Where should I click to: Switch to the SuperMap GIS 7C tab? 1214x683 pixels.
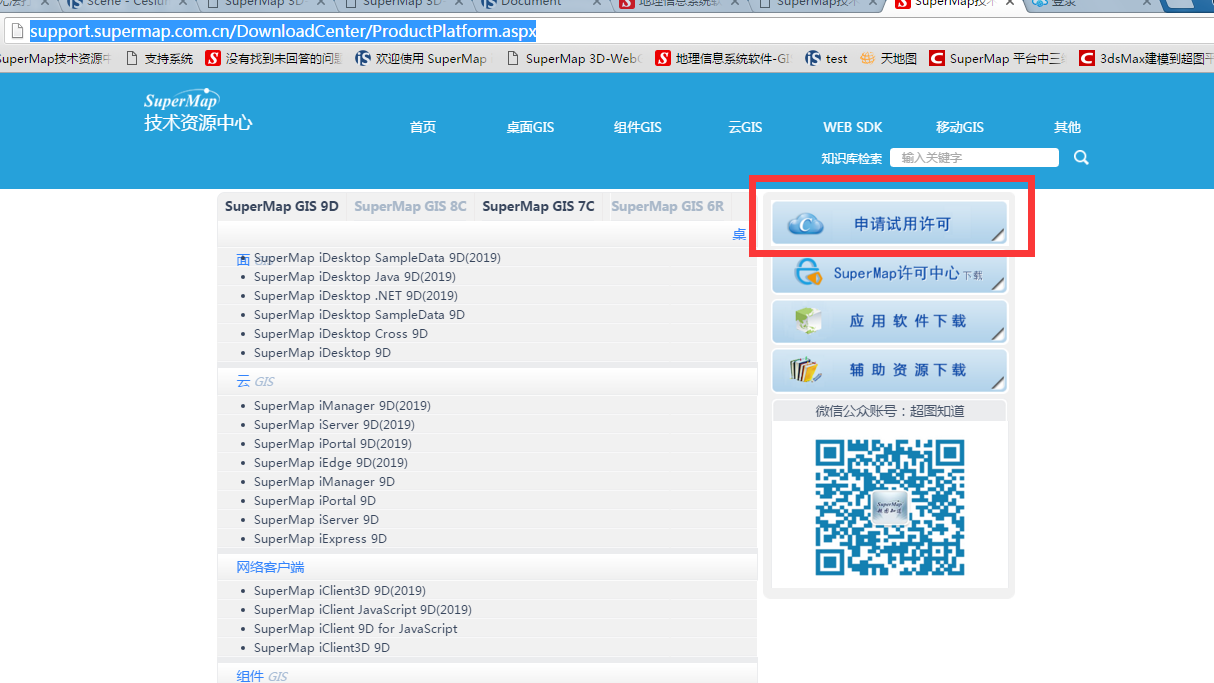point(538,207)
